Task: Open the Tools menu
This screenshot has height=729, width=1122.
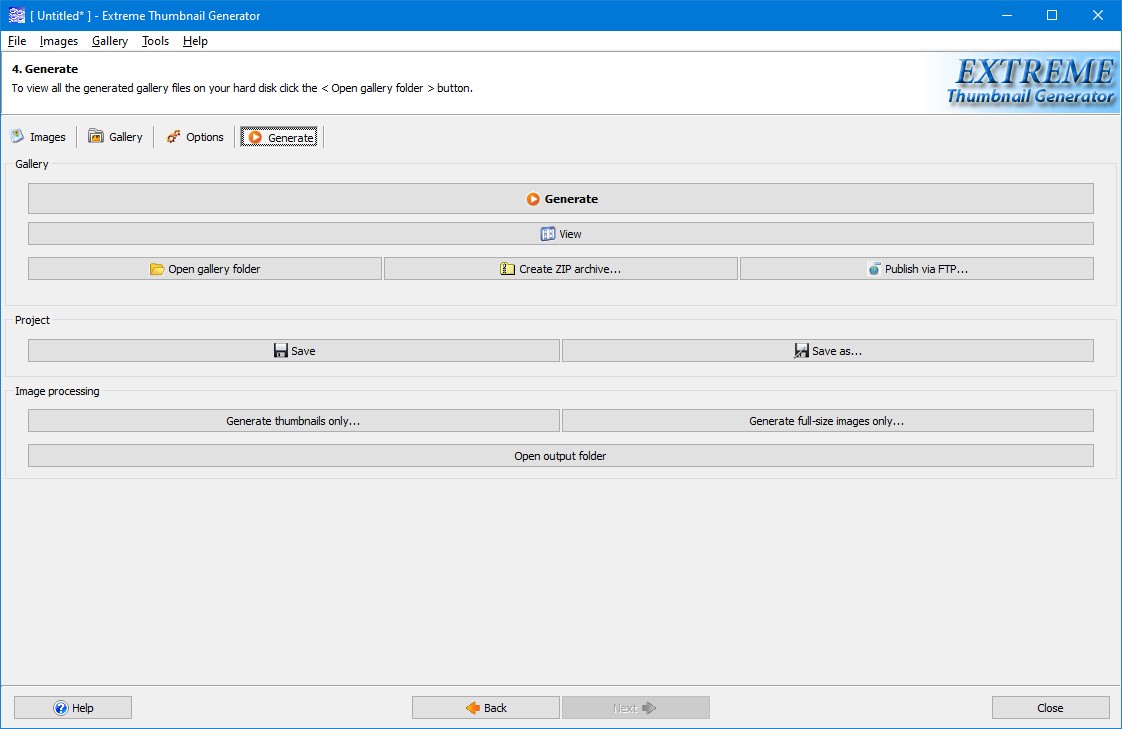Action: pyautogui.click(x=155, y=41)
